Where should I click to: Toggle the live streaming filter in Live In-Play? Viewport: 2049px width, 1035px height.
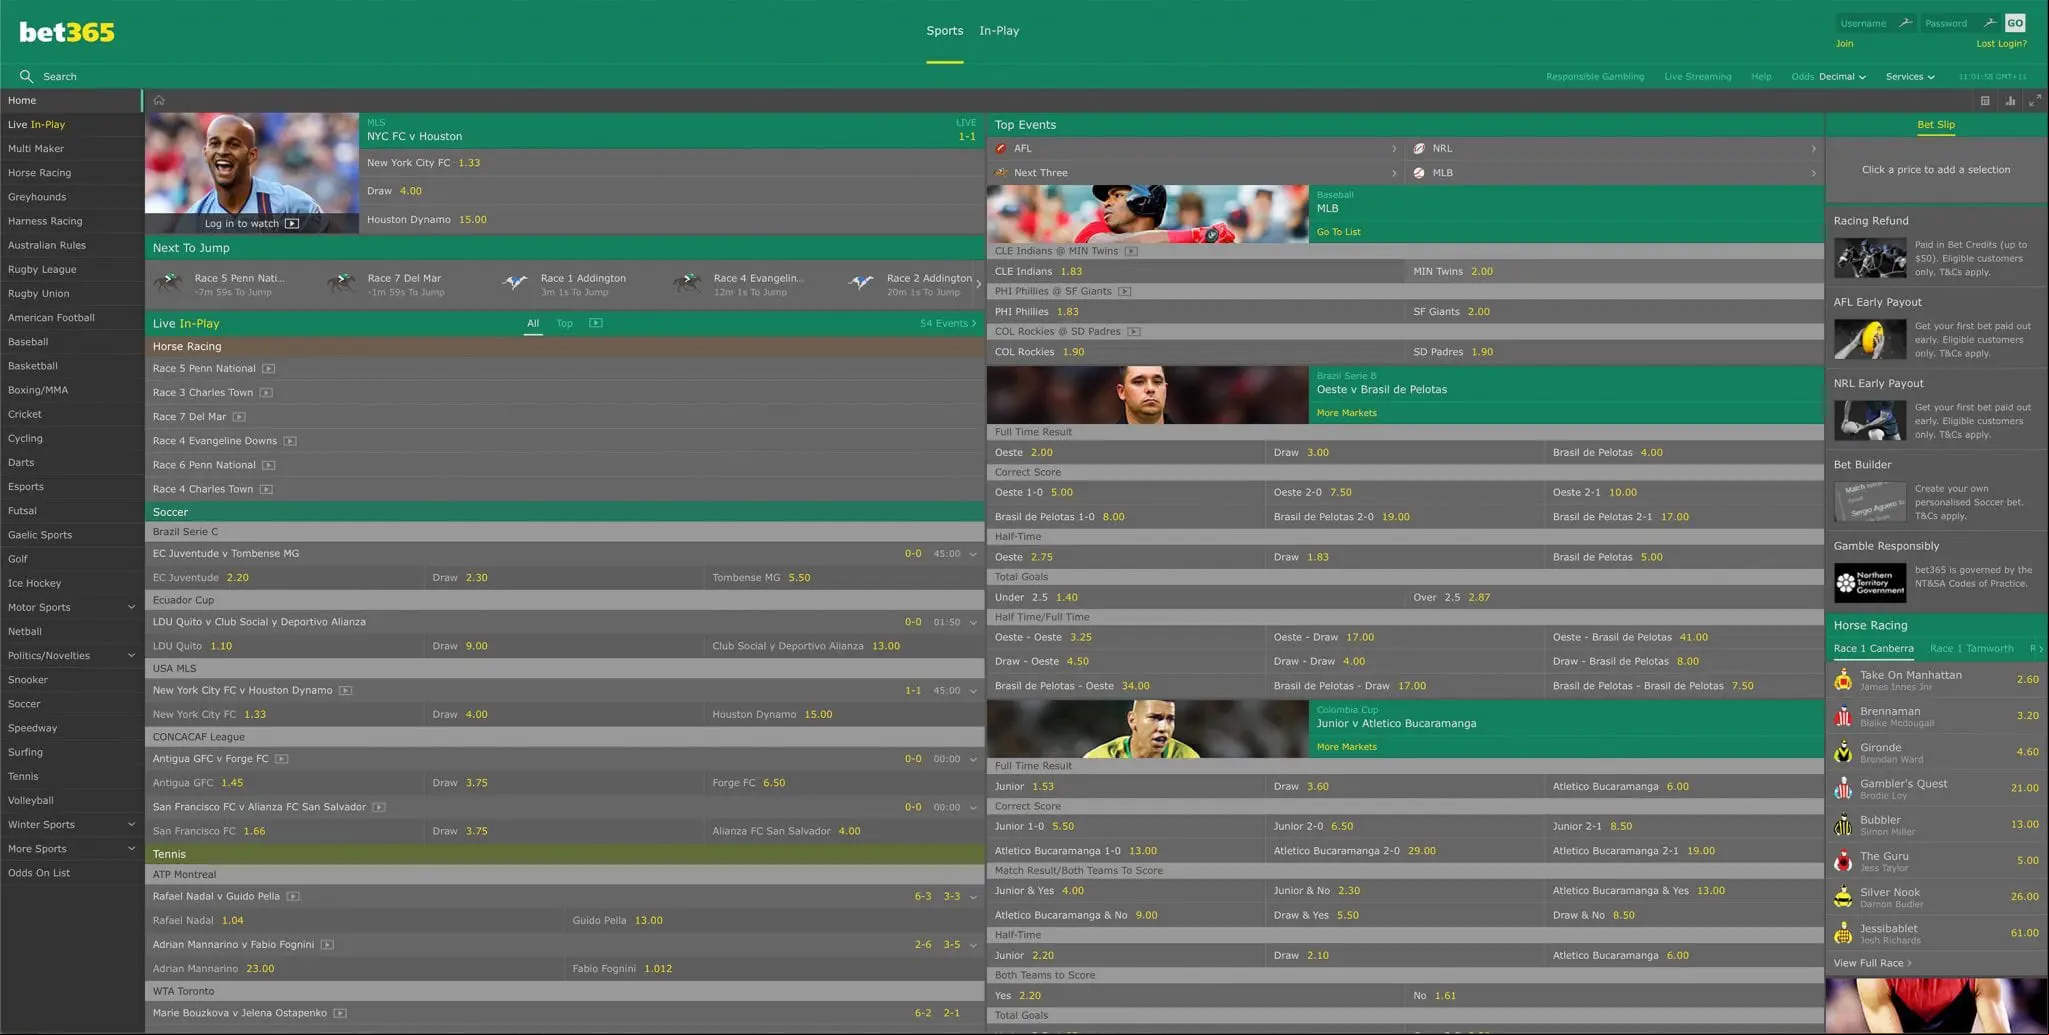tap(596, 323)
